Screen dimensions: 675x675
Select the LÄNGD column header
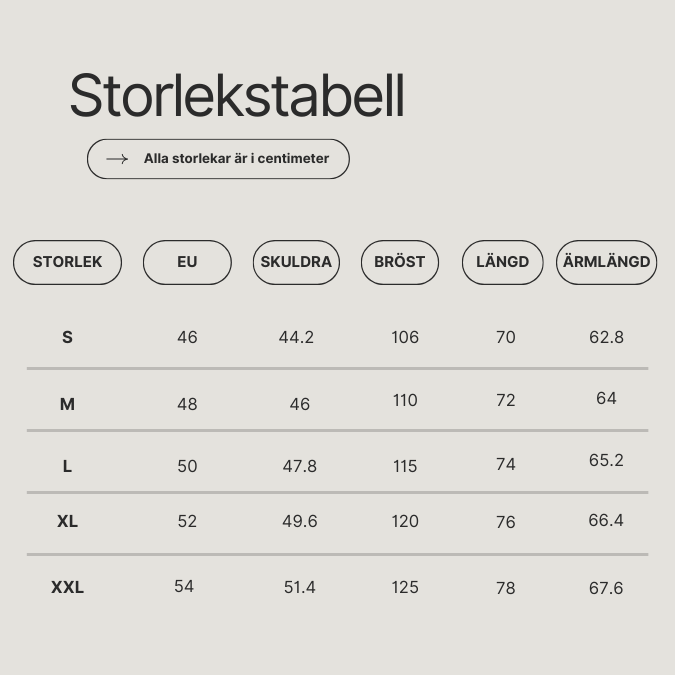pos(502,262)
